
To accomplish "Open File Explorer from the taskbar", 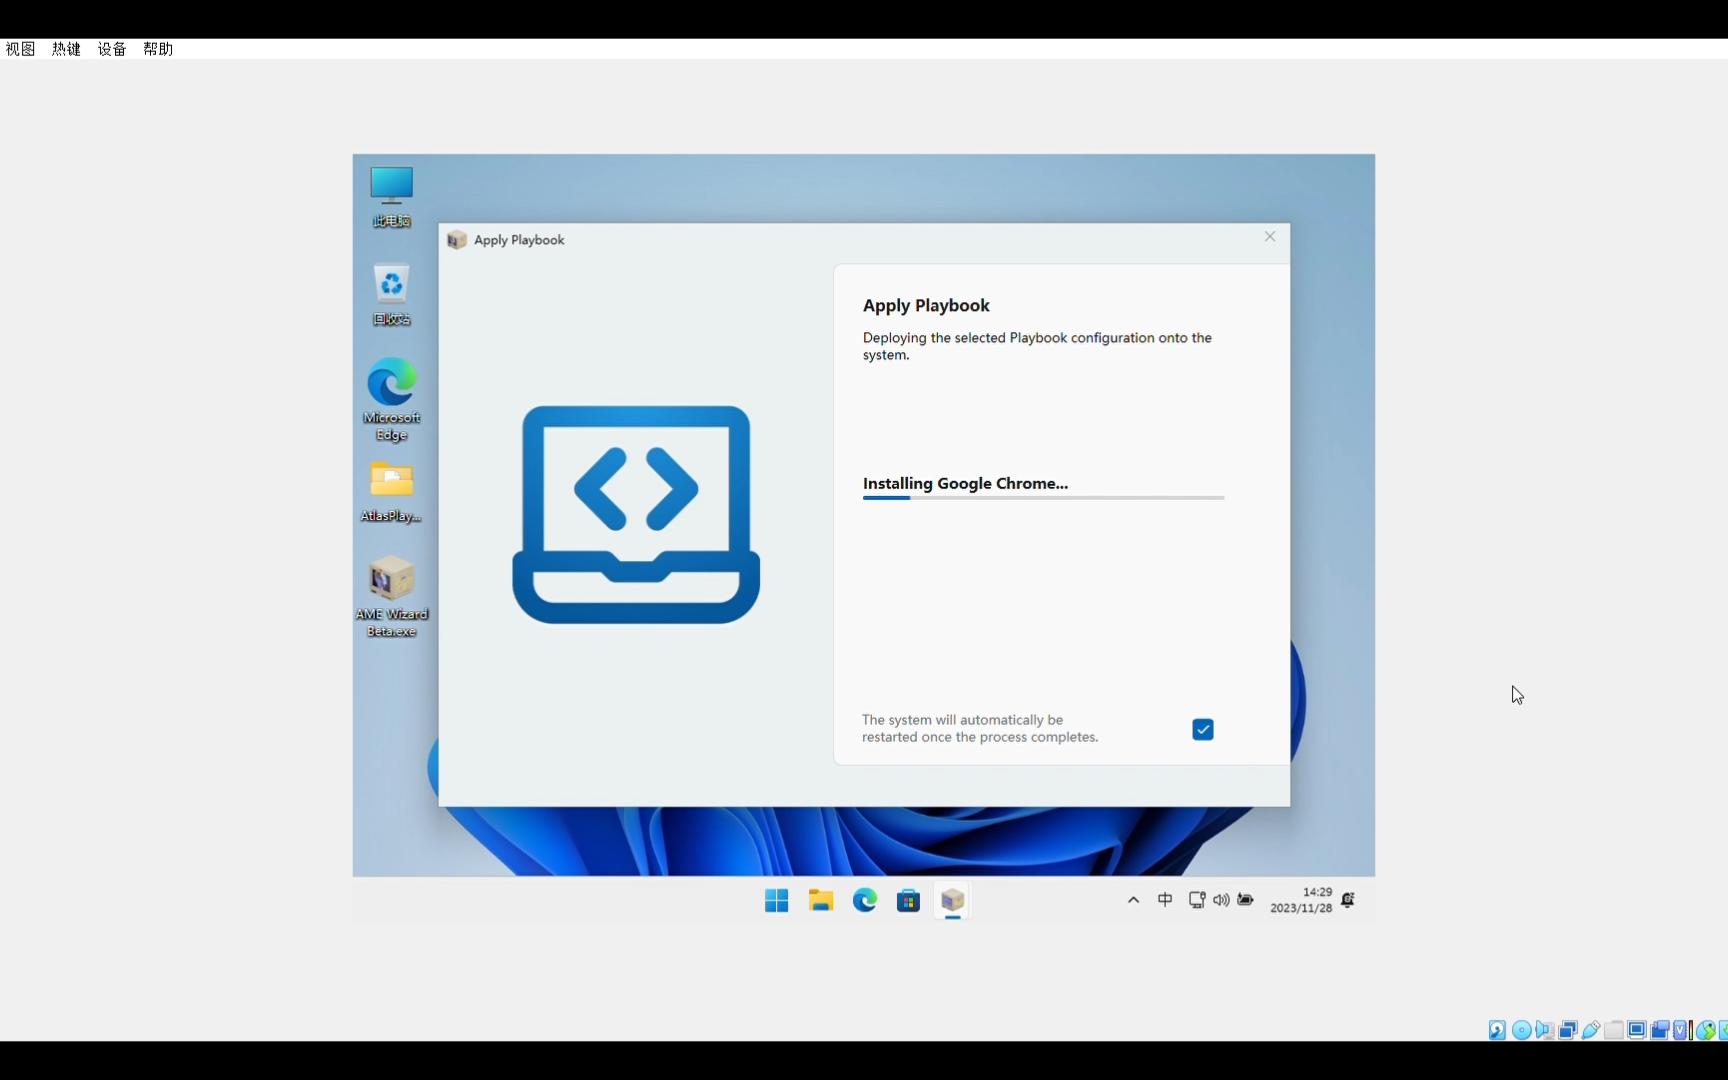I will [x=821, y=900].
